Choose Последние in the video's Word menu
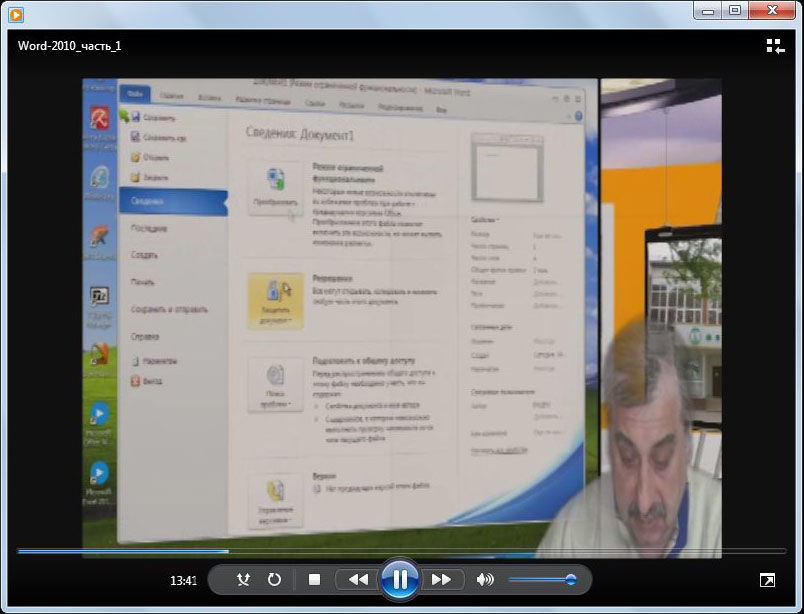The height and width of the screenshot is (614, 804). click(x=149, y=228)
